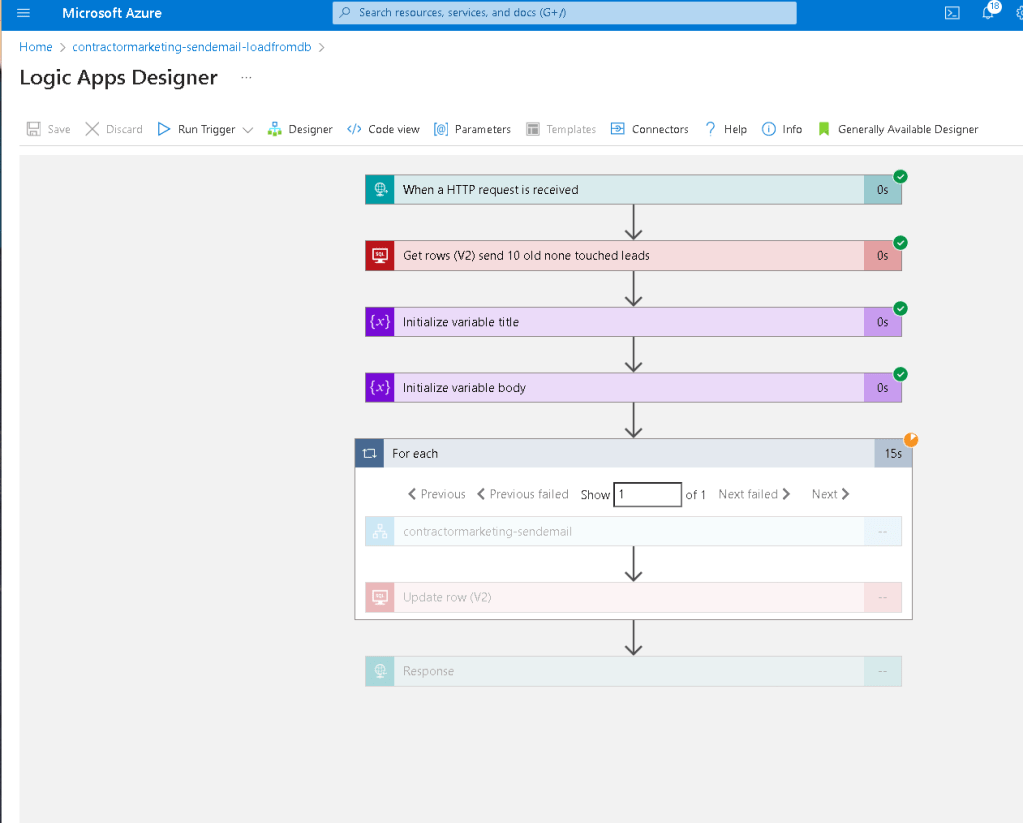1023x823 pixels.
Task: Click the HTTP request trigger globe icon
Action: coord(380,190)
